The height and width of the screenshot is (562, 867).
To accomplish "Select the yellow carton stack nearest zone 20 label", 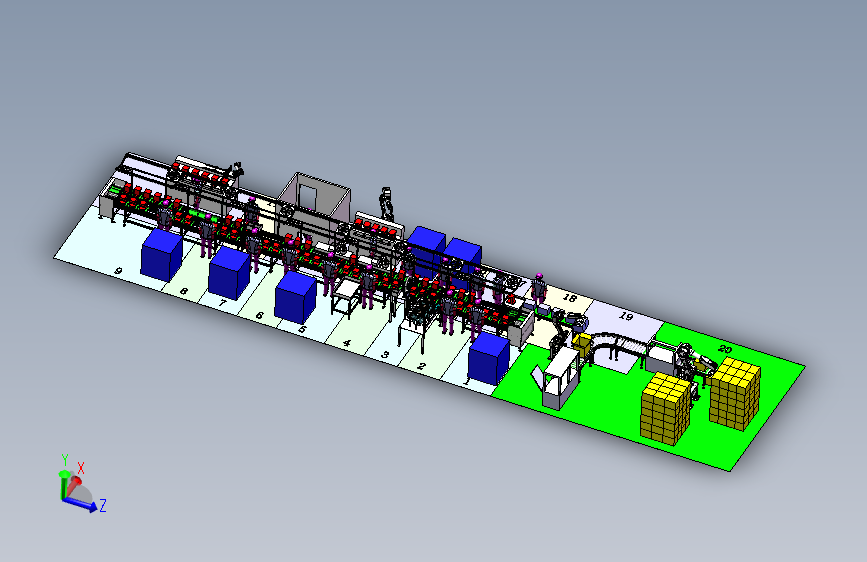I will pos(734,393).
